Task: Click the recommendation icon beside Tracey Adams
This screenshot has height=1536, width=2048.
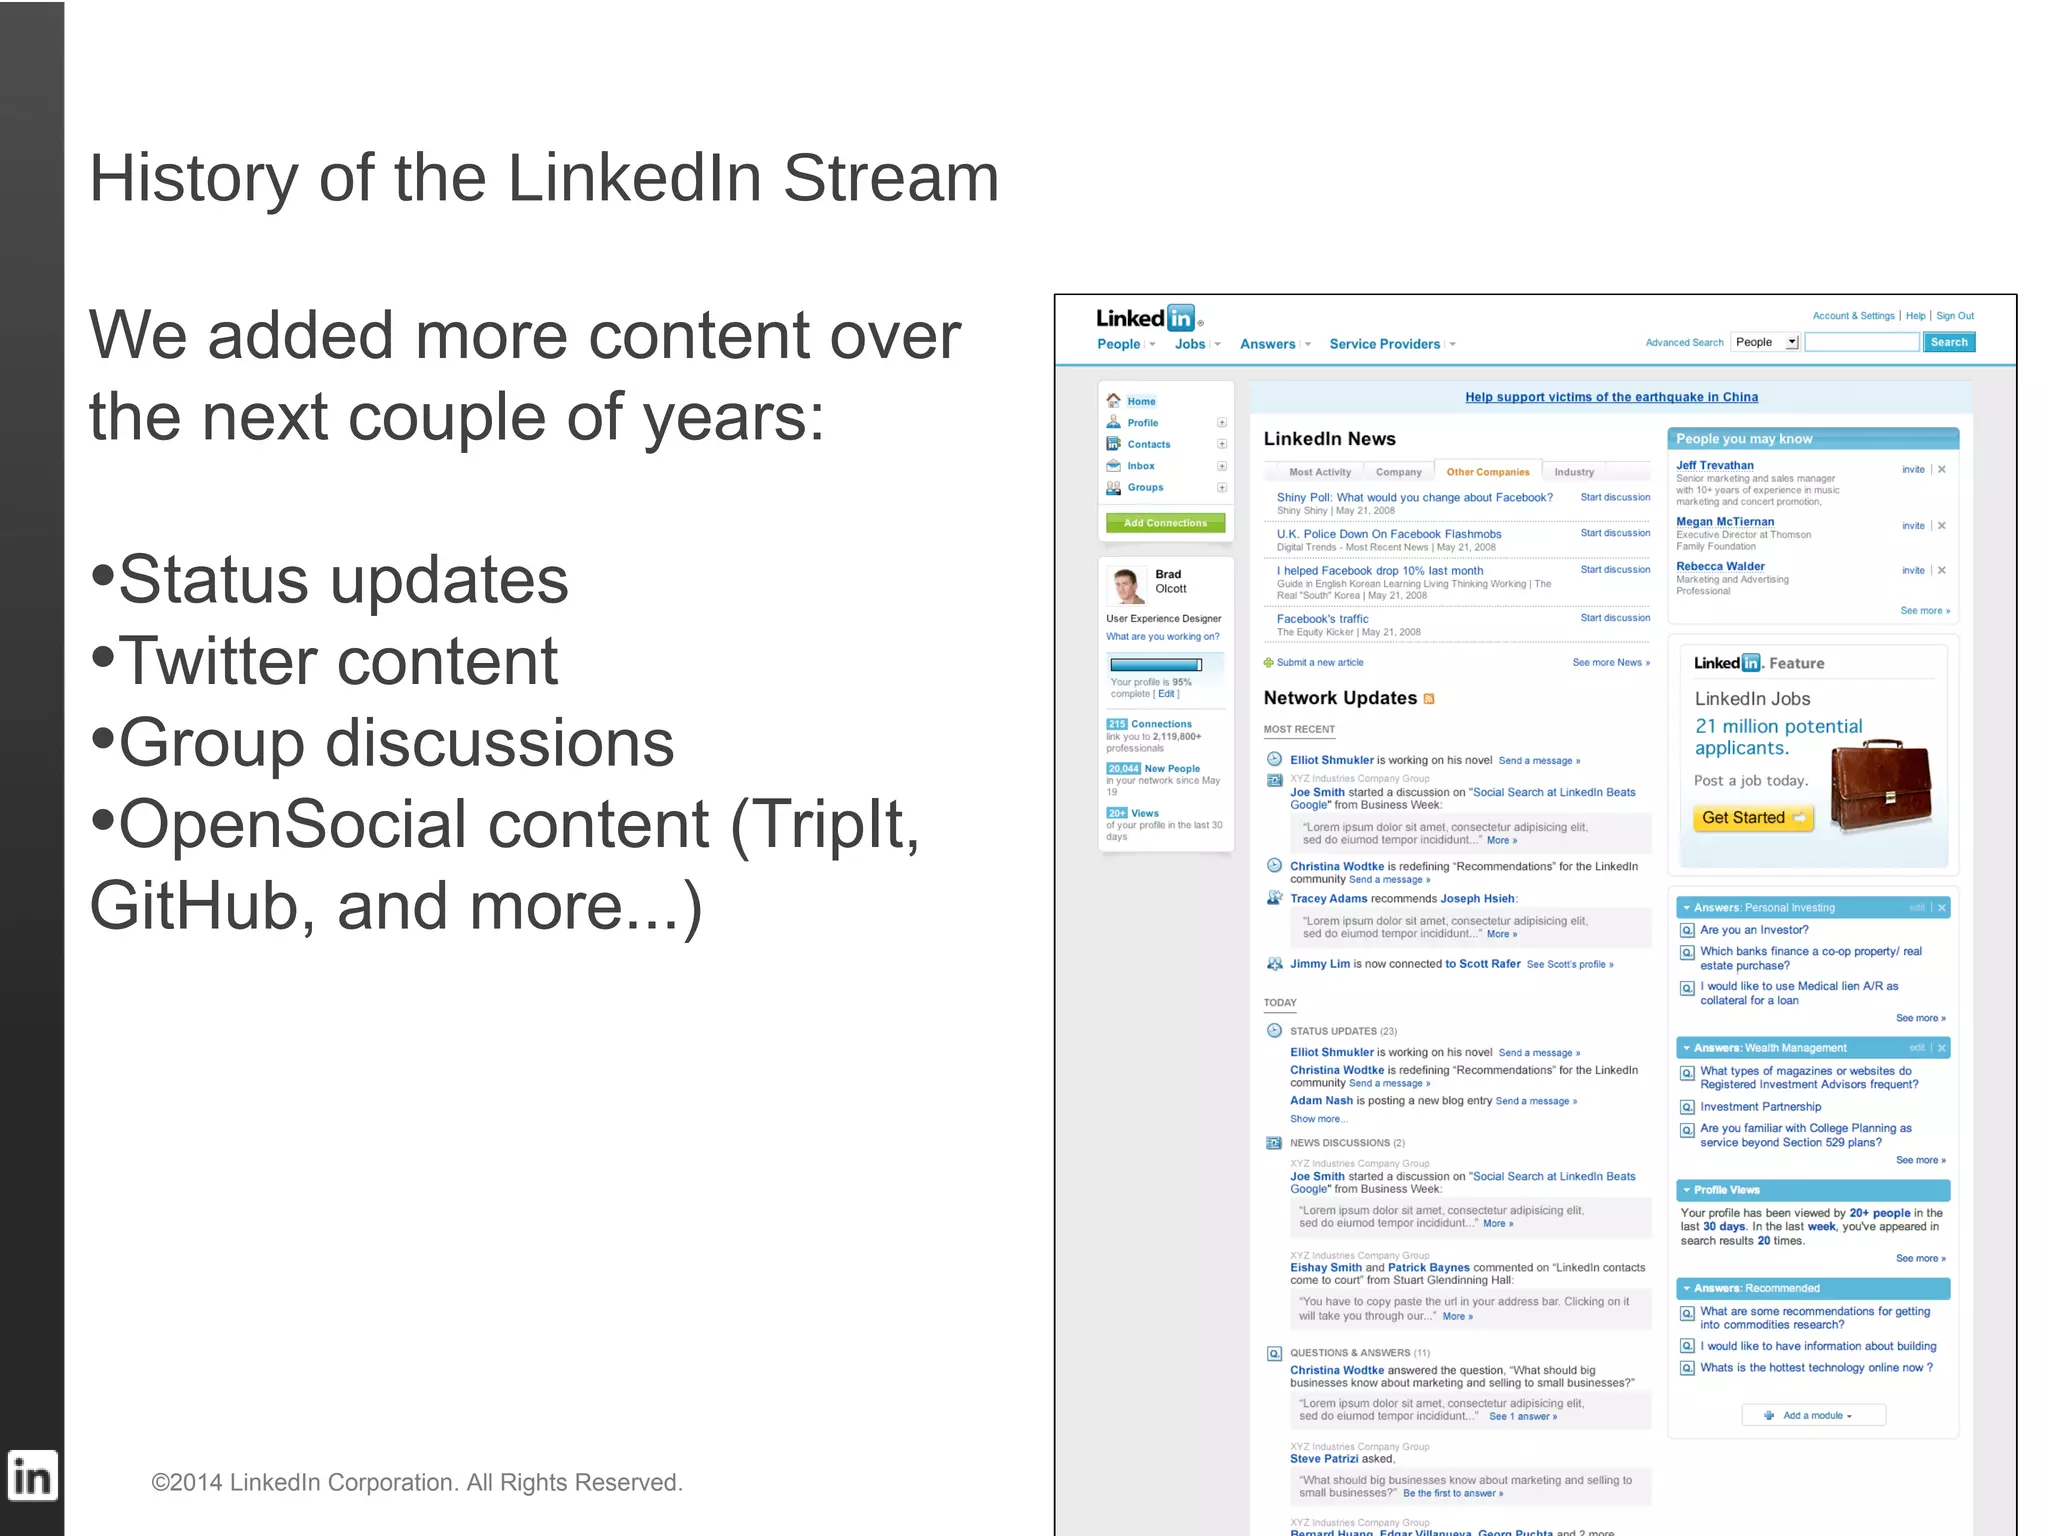Action: [1274, 898]
